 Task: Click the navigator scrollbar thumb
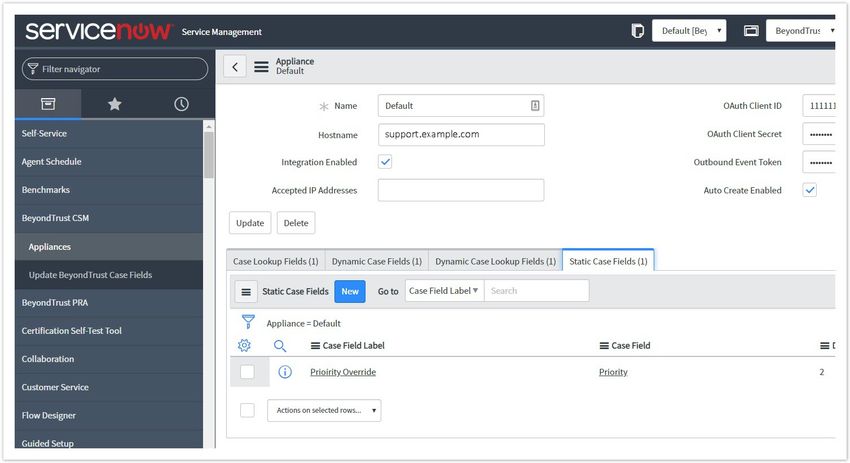click(209, 155)
